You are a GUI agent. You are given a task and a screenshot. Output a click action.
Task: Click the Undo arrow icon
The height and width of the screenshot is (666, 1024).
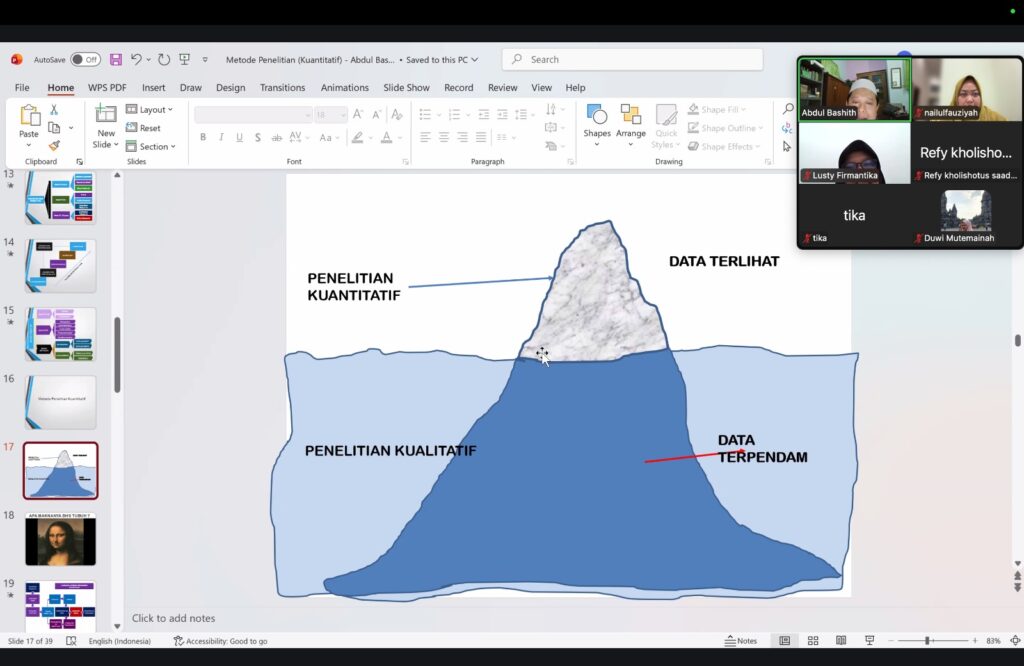(137, 60)
